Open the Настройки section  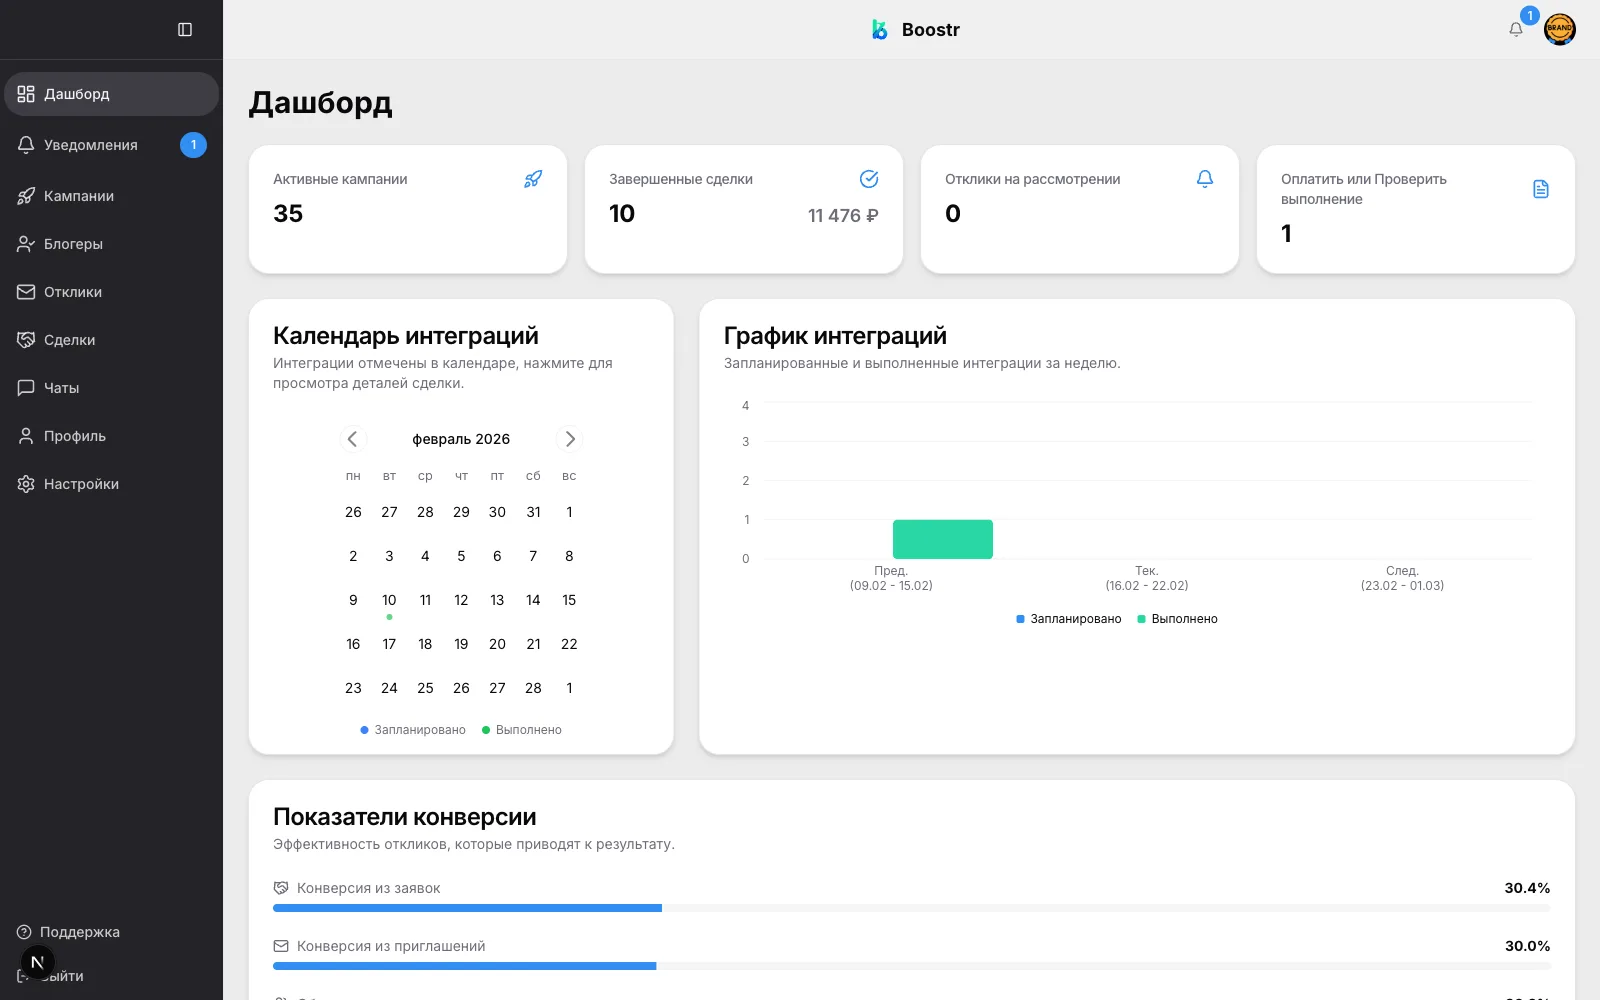click(x=84, y=483)
